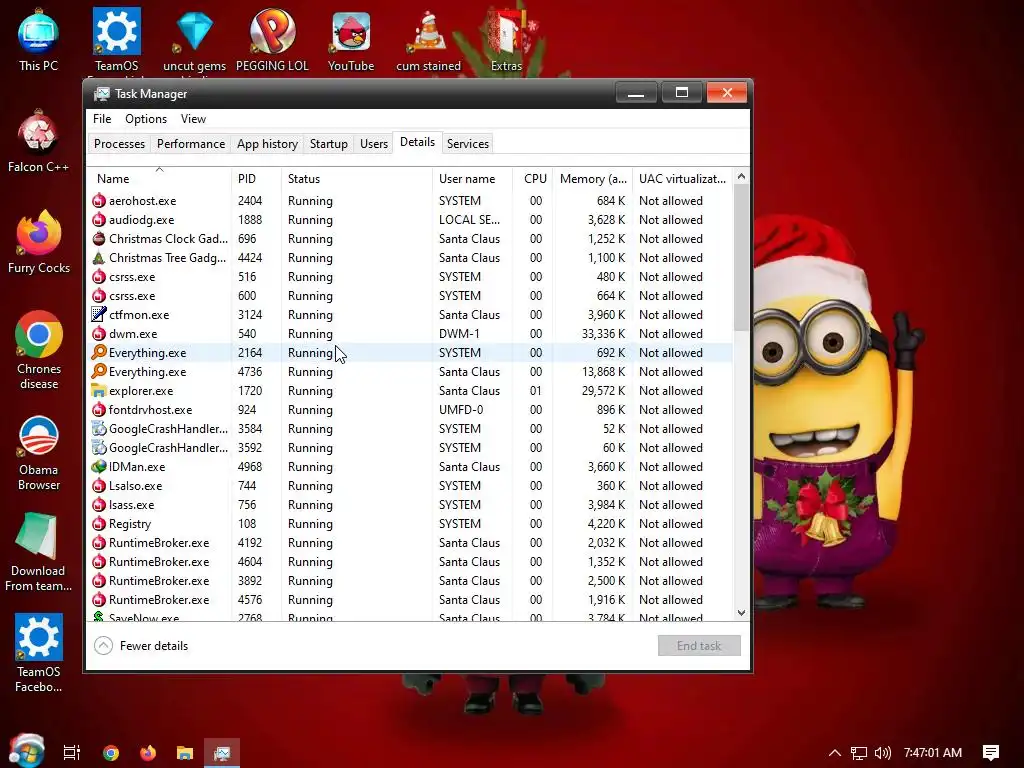Open the TeamOS gear desktop shortcut
Image resolution: width=1024 pixels, height=768 pixels.
(116, 39)
